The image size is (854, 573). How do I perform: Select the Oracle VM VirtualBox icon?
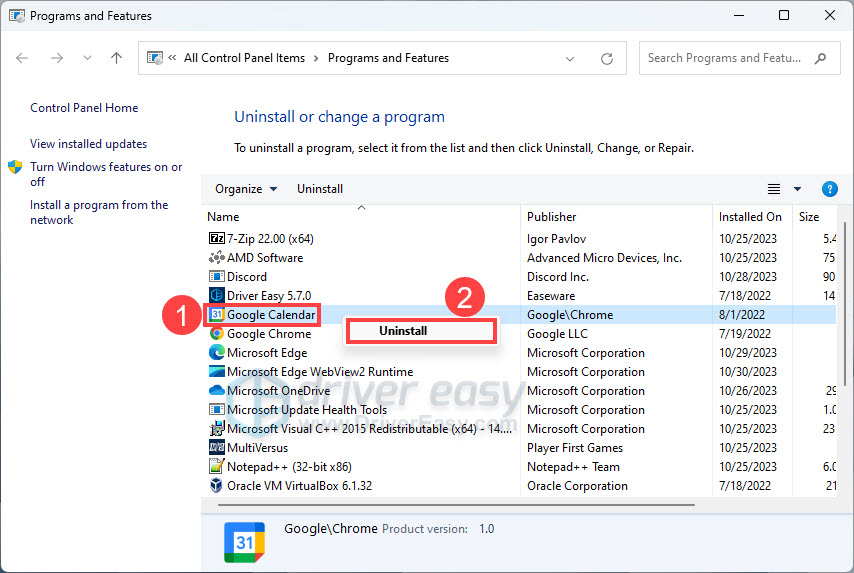[216, 486]
